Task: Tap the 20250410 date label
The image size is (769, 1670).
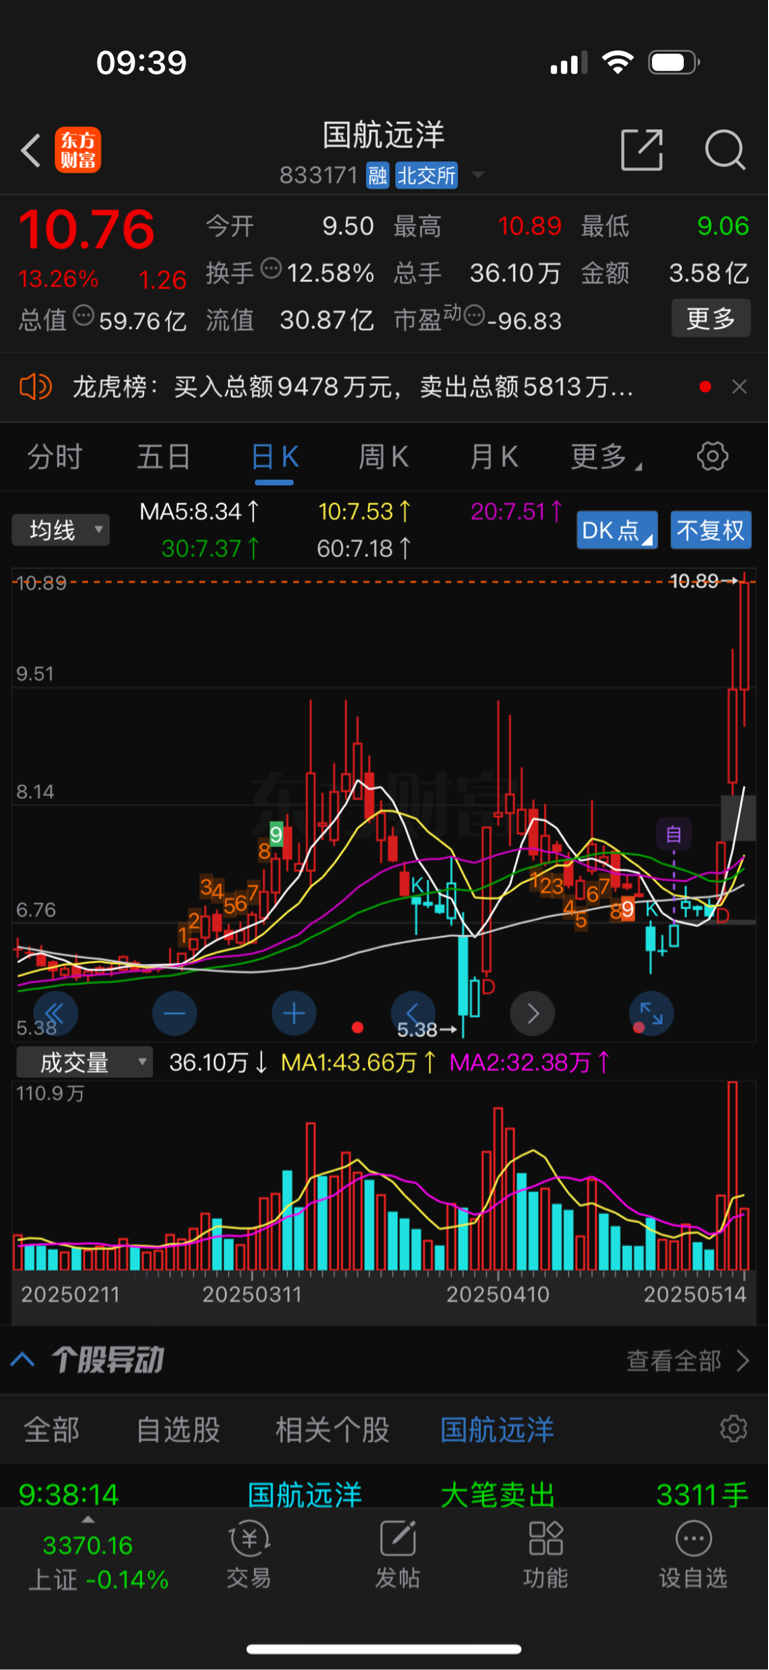Action: coord(498,1294)
